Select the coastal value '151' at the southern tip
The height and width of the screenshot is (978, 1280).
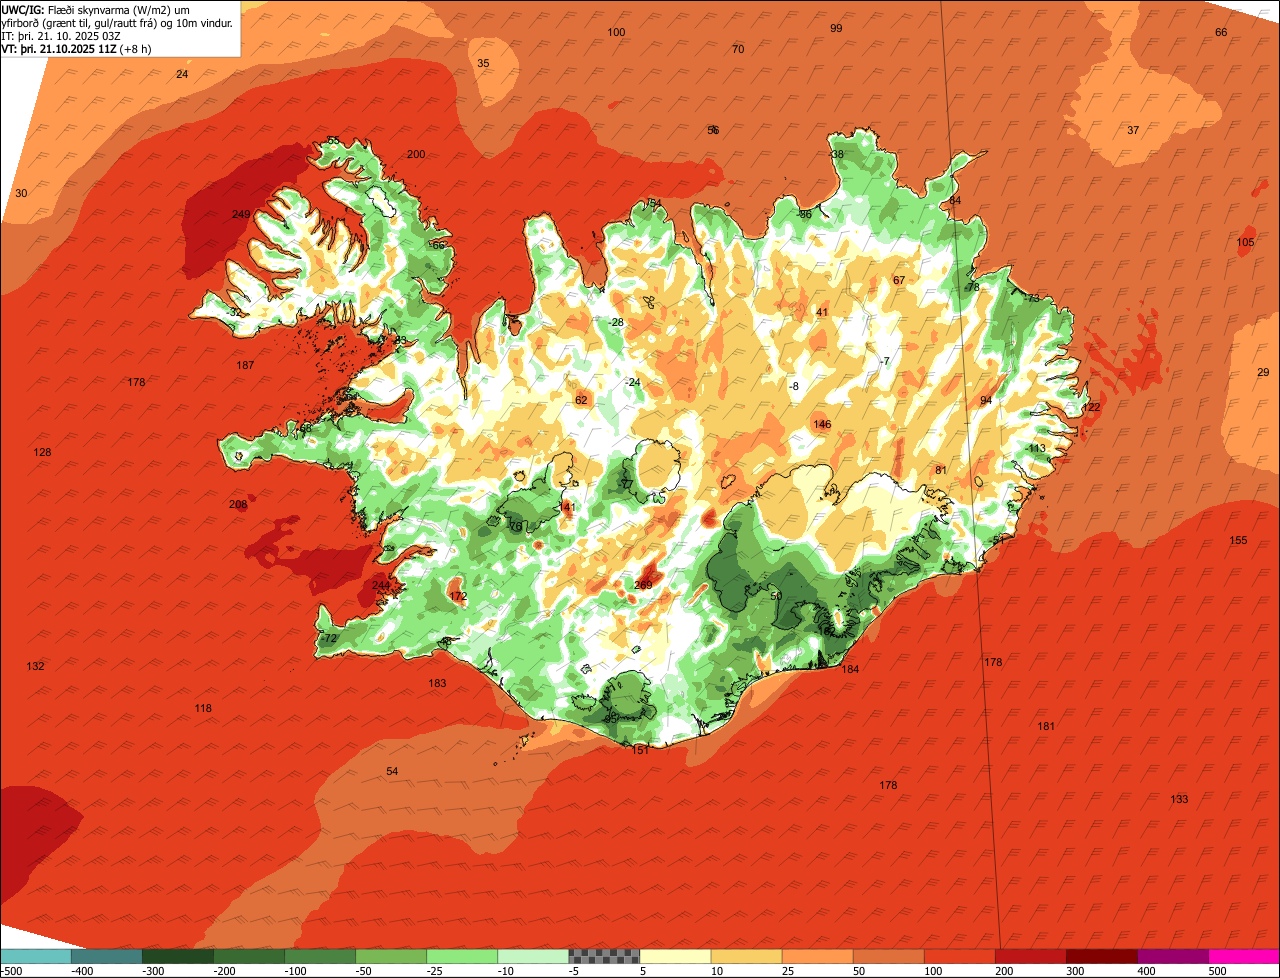point(641,749)
